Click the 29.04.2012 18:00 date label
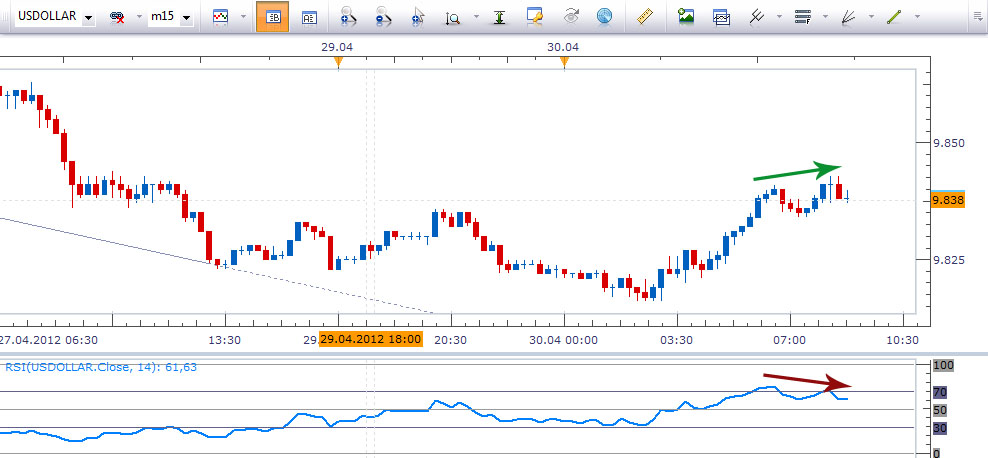Viewport: 988px width, 458px height. (370, 340)
